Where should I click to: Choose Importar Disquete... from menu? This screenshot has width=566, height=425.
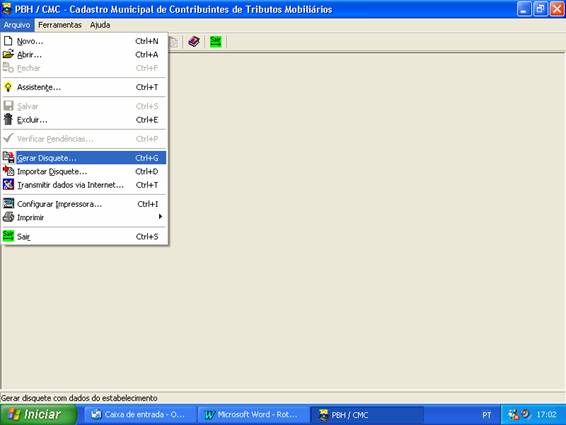(84, 172)
